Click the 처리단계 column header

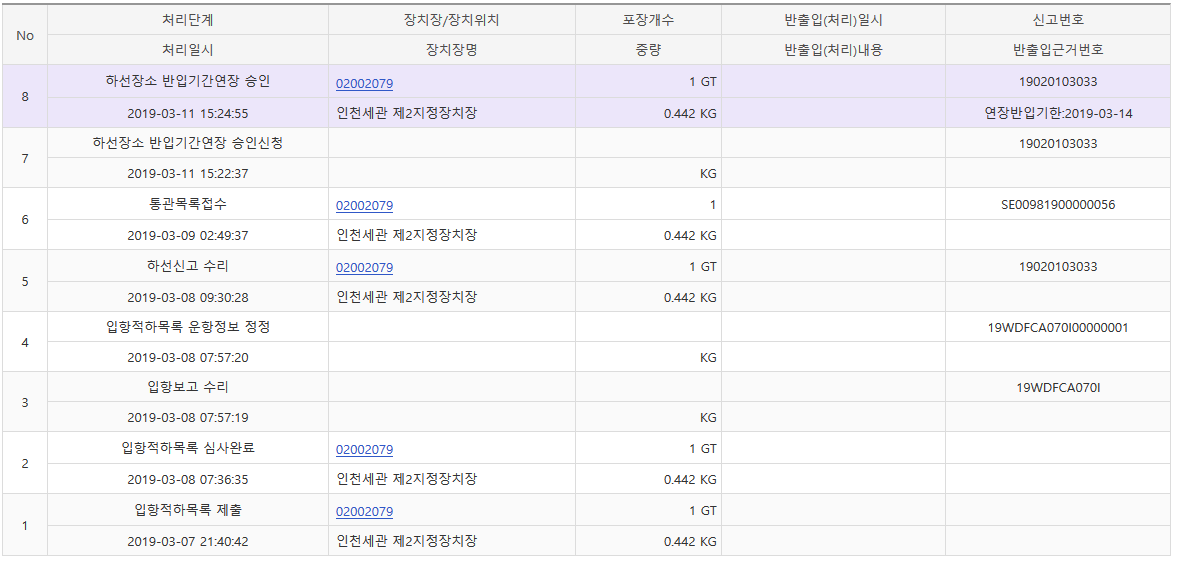pyautogui.click(x=187, y=20)
